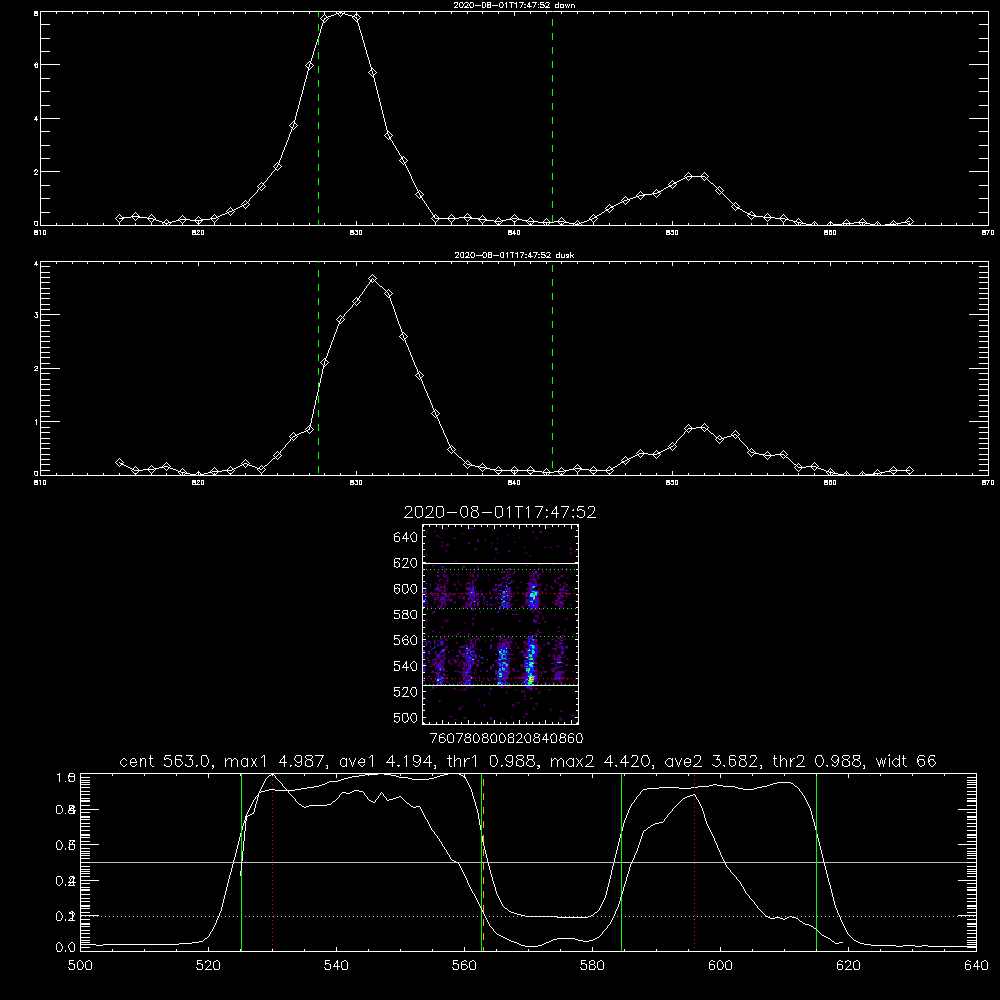Select the "max2 4.420" value in the header
The width and height of the screenshot is (1000, 1000).
[599, 761]
